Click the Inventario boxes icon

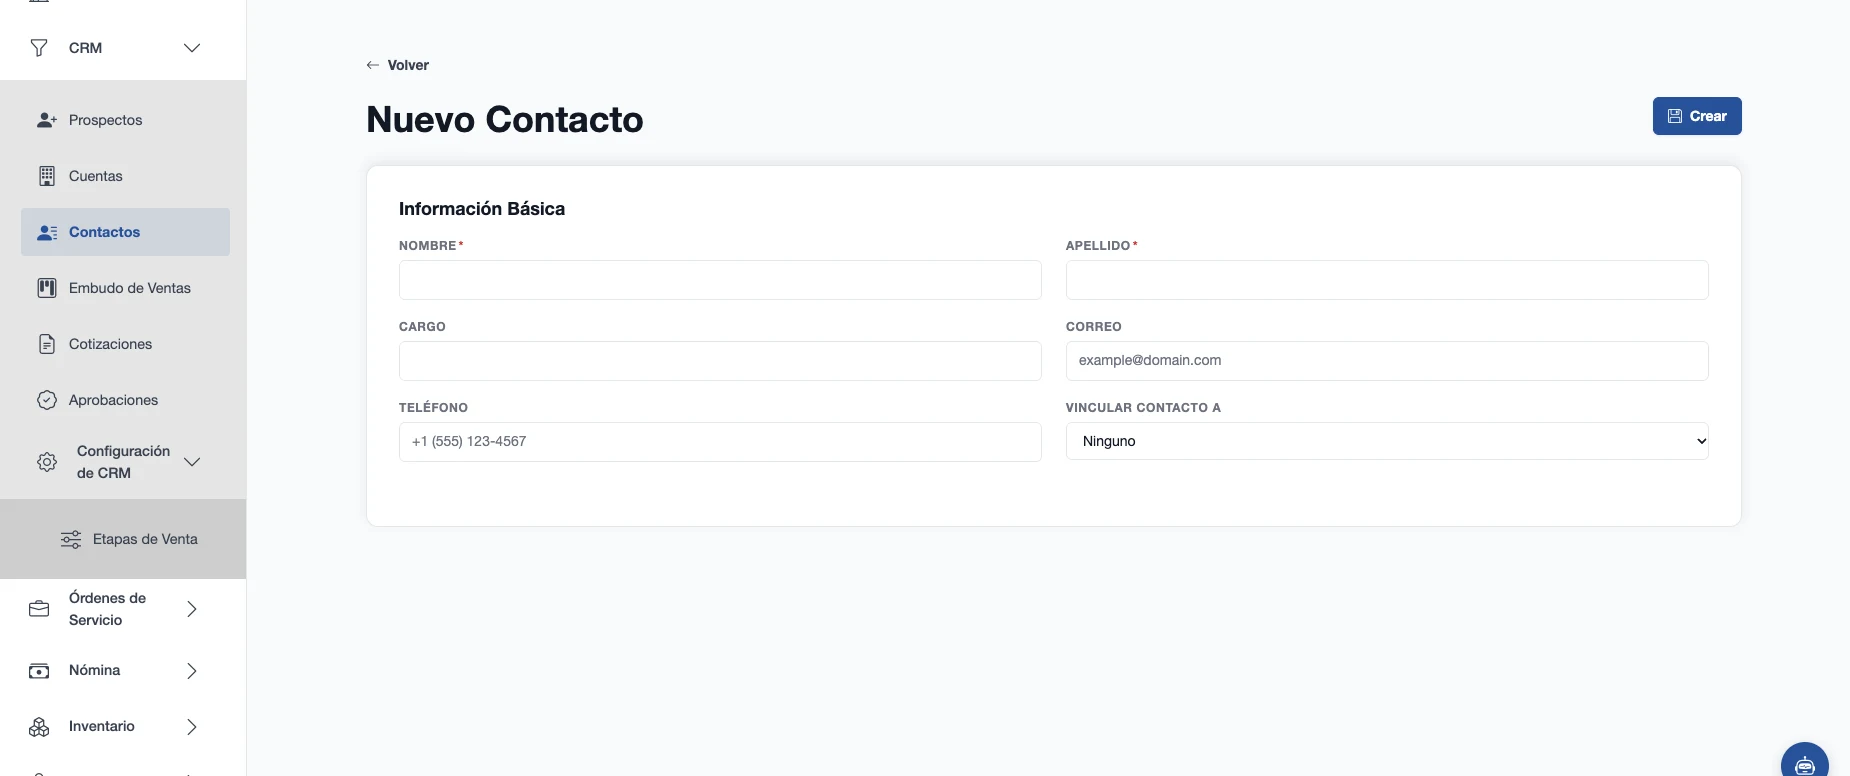(x=39, y=727)
